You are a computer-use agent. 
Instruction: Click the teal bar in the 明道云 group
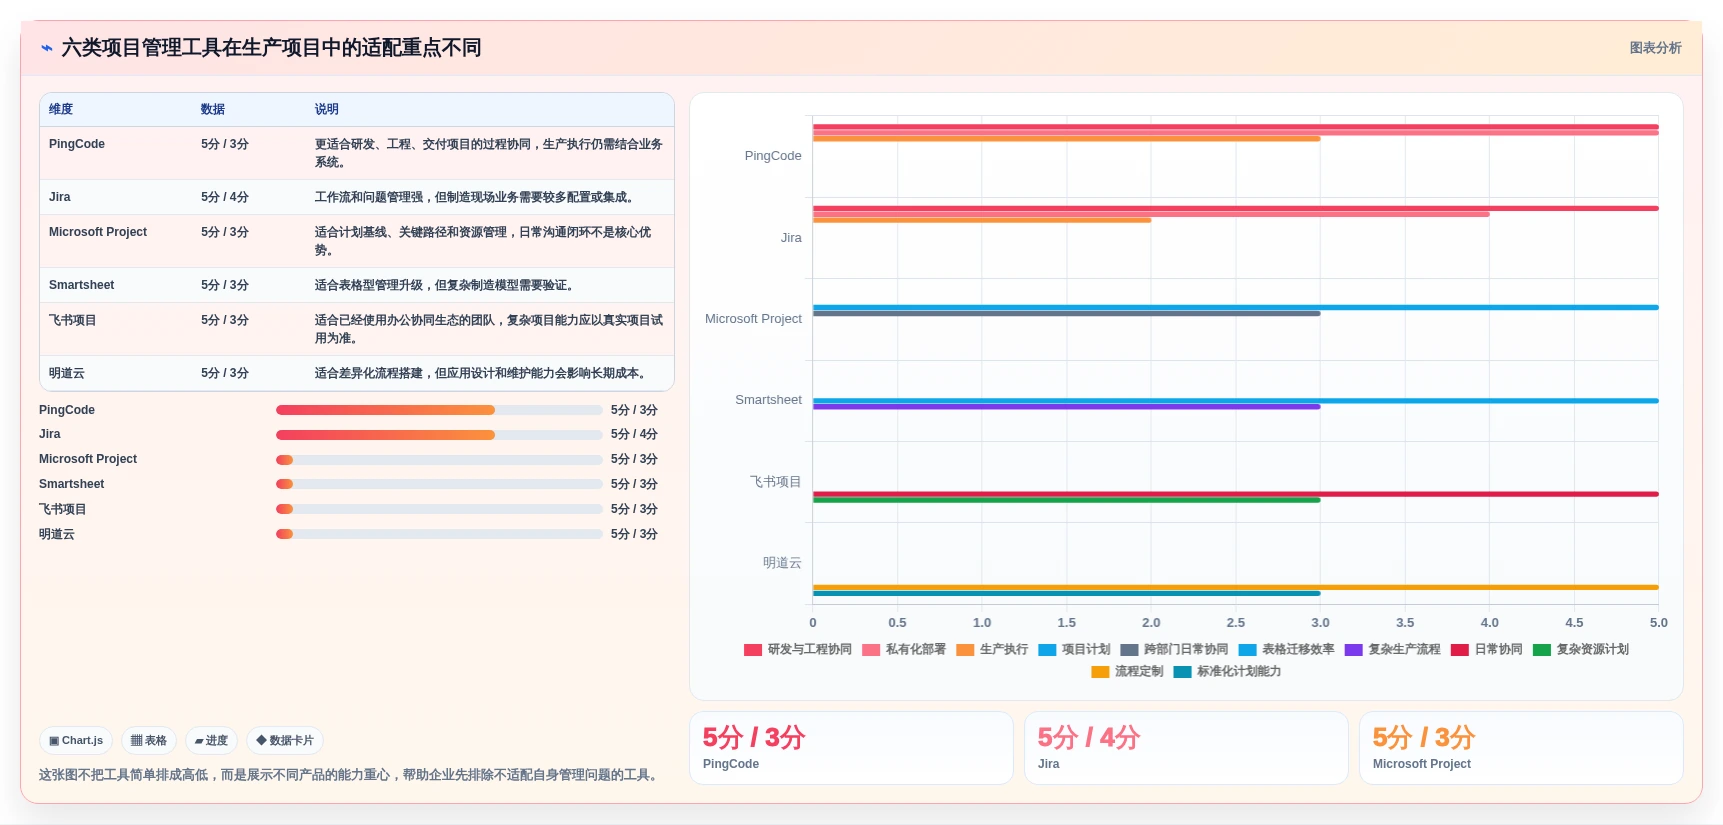(x=1066, y=594)
